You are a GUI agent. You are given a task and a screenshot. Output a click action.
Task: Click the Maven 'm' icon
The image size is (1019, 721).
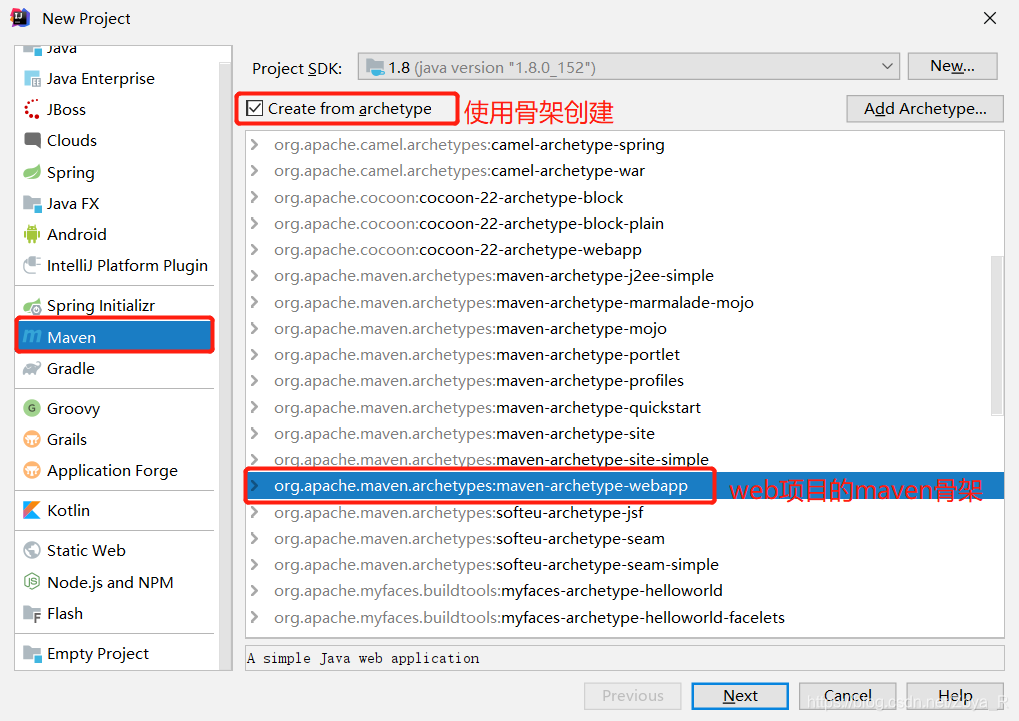click(32, 337)
